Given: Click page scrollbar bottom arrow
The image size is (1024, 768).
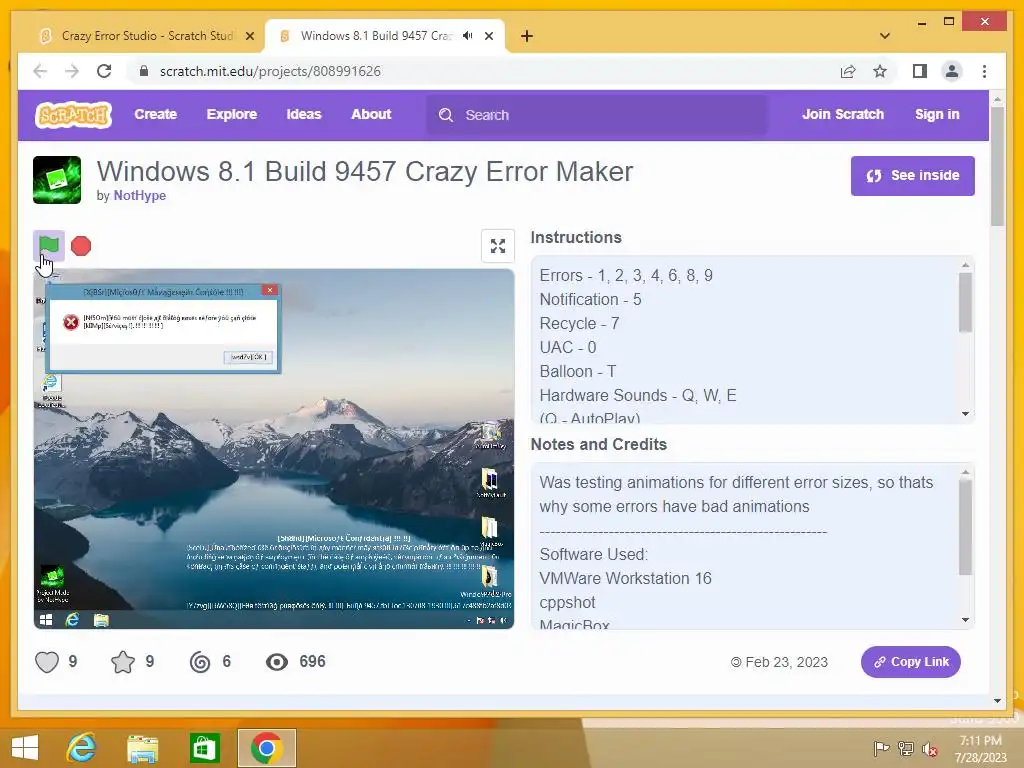Looking at the screenshot, I should 997,701.
